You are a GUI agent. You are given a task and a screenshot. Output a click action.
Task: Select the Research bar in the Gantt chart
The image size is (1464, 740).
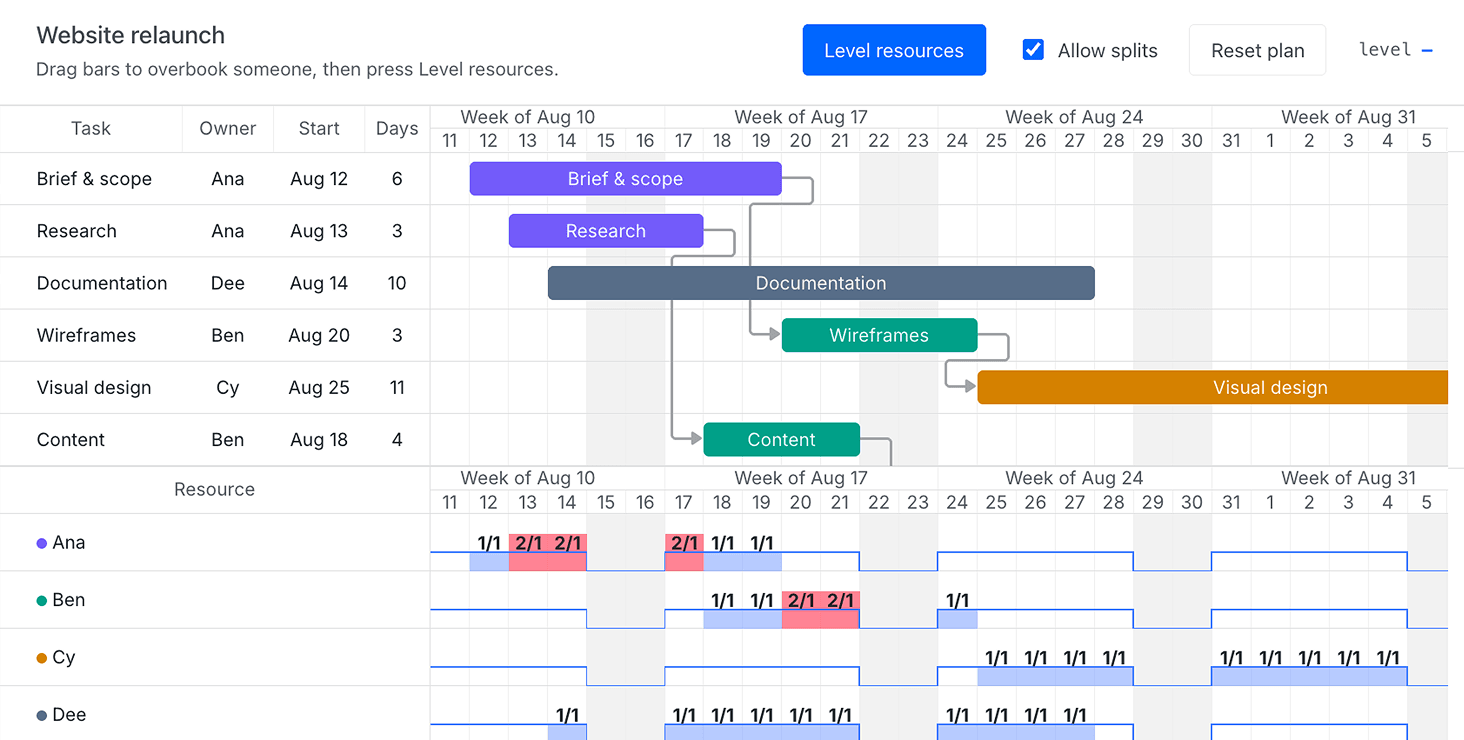point(606,231)
